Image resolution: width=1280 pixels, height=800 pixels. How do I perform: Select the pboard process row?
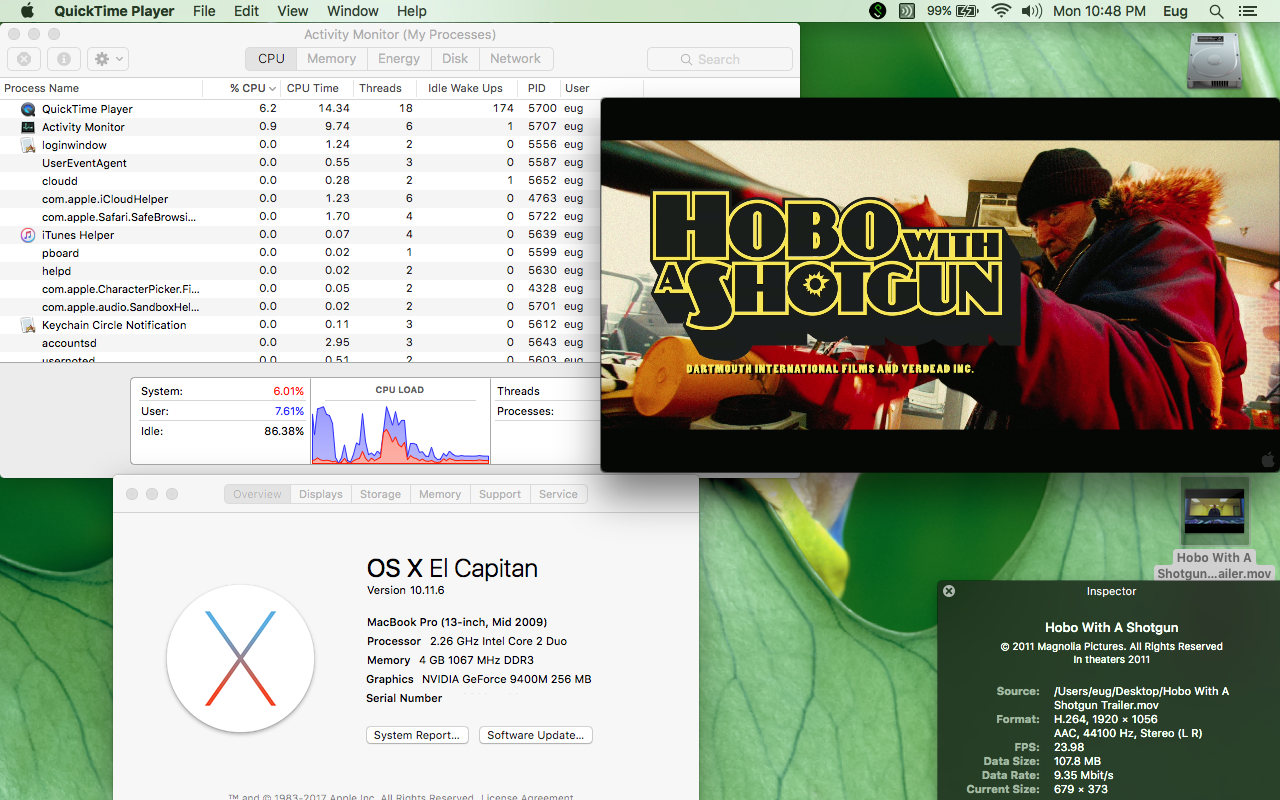click(x=300, y=253)
